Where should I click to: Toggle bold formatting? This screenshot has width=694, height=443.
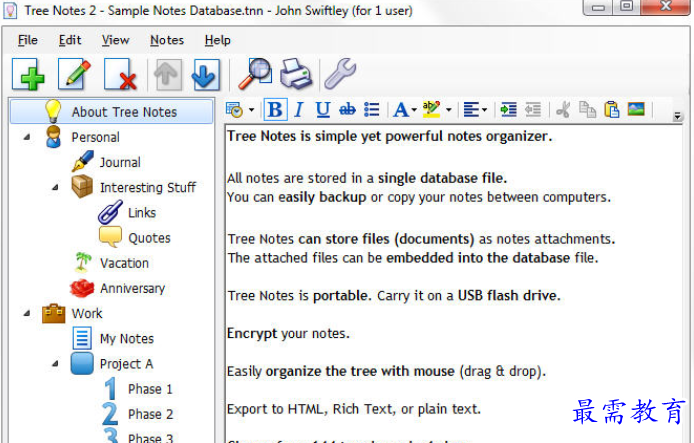pos(275,109)
